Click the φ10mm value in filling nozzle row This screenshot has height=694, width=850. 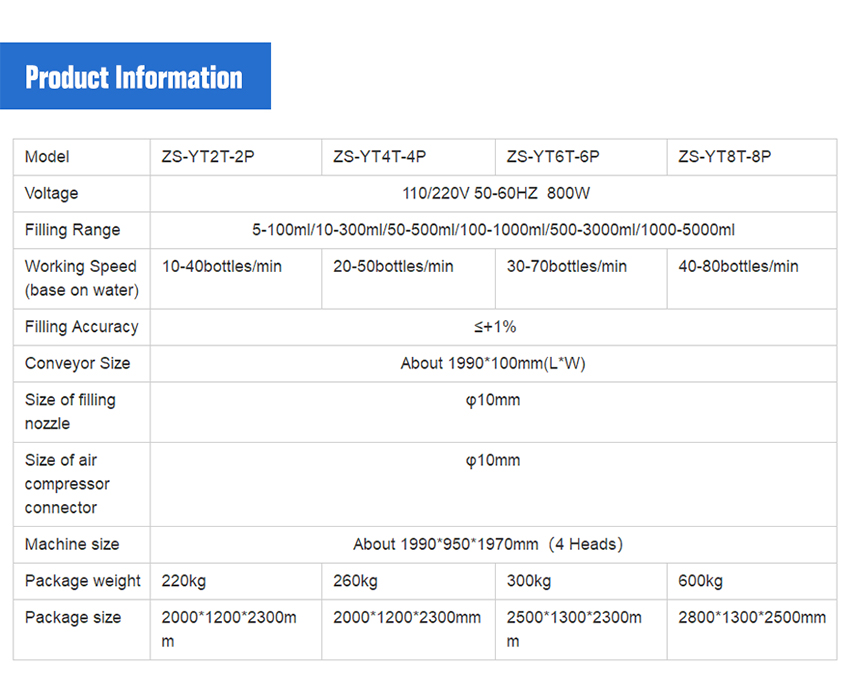(493, 400)
